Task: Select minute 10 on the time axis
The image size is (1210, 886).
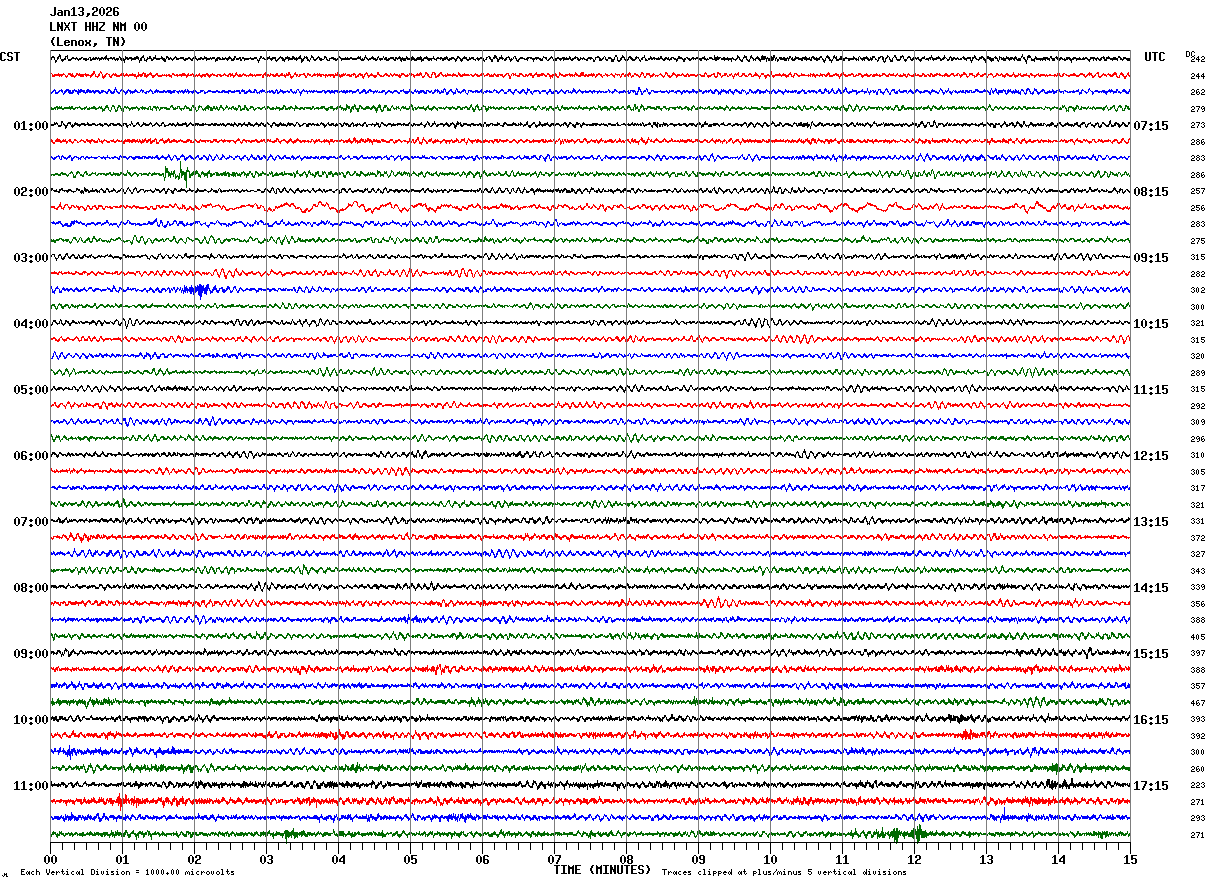Action: [x=770, y=859]
